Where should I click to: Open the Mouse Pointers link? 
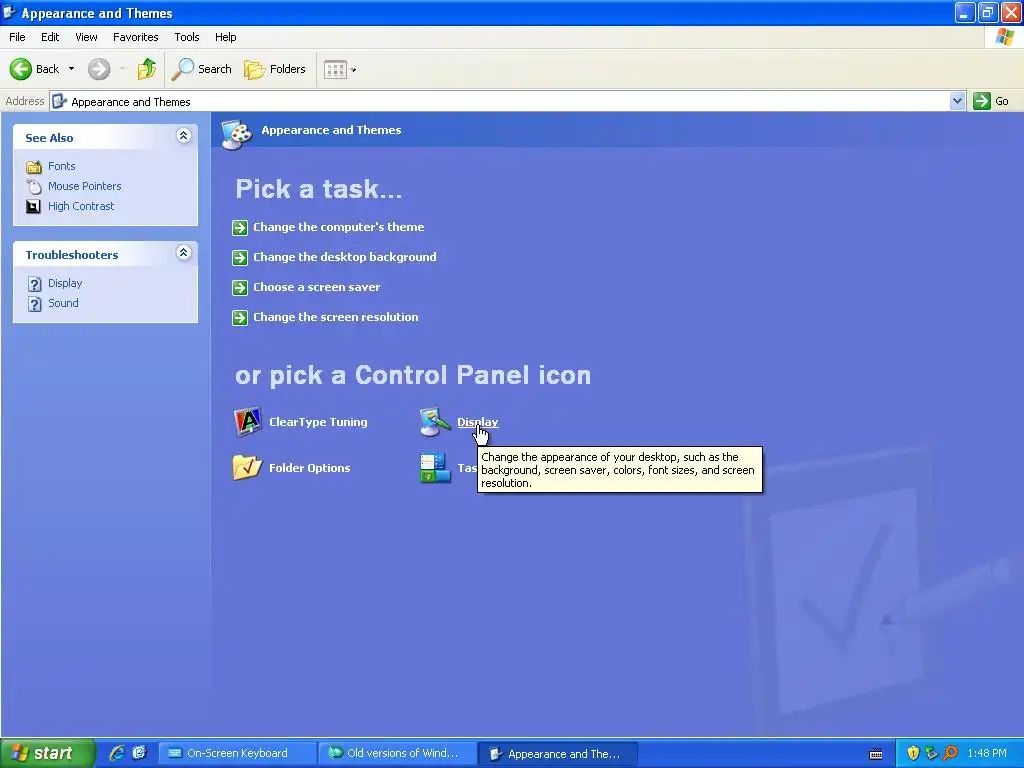tap(84, 186)
